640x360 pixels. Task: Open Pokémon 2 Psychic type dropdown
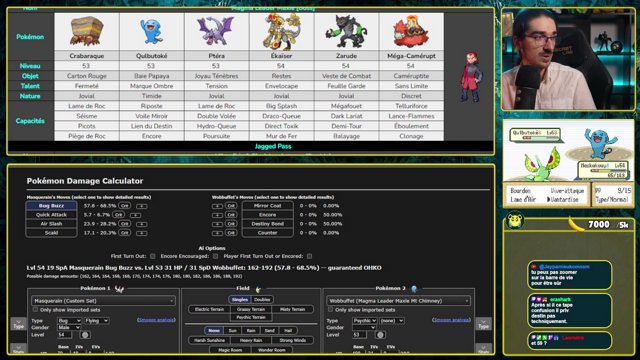point(364,321)
